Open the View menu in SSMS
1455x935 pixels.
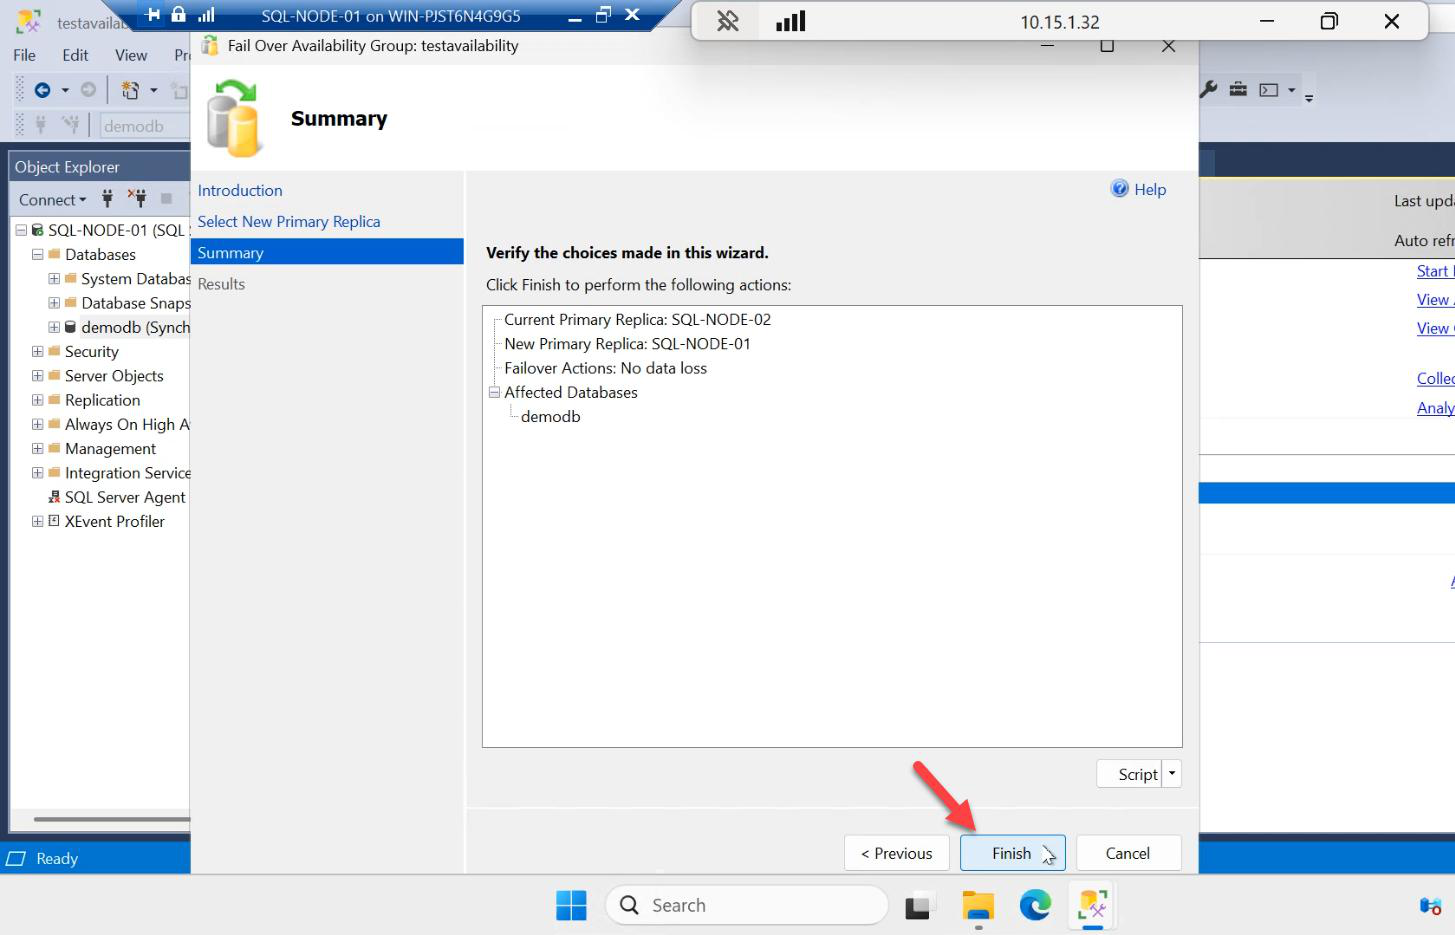(131, 55)
